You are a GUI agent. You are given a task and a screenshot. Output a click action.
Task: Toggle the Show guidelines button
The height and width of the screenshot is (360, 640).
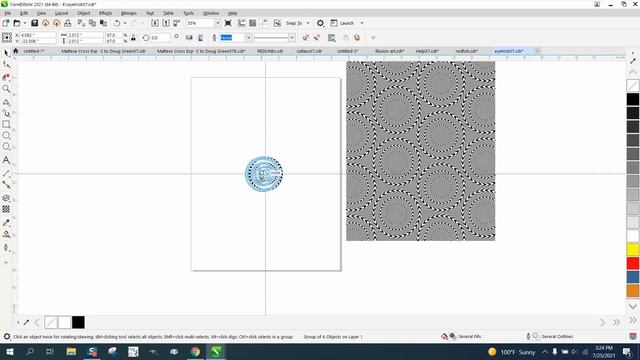(264, 23)
